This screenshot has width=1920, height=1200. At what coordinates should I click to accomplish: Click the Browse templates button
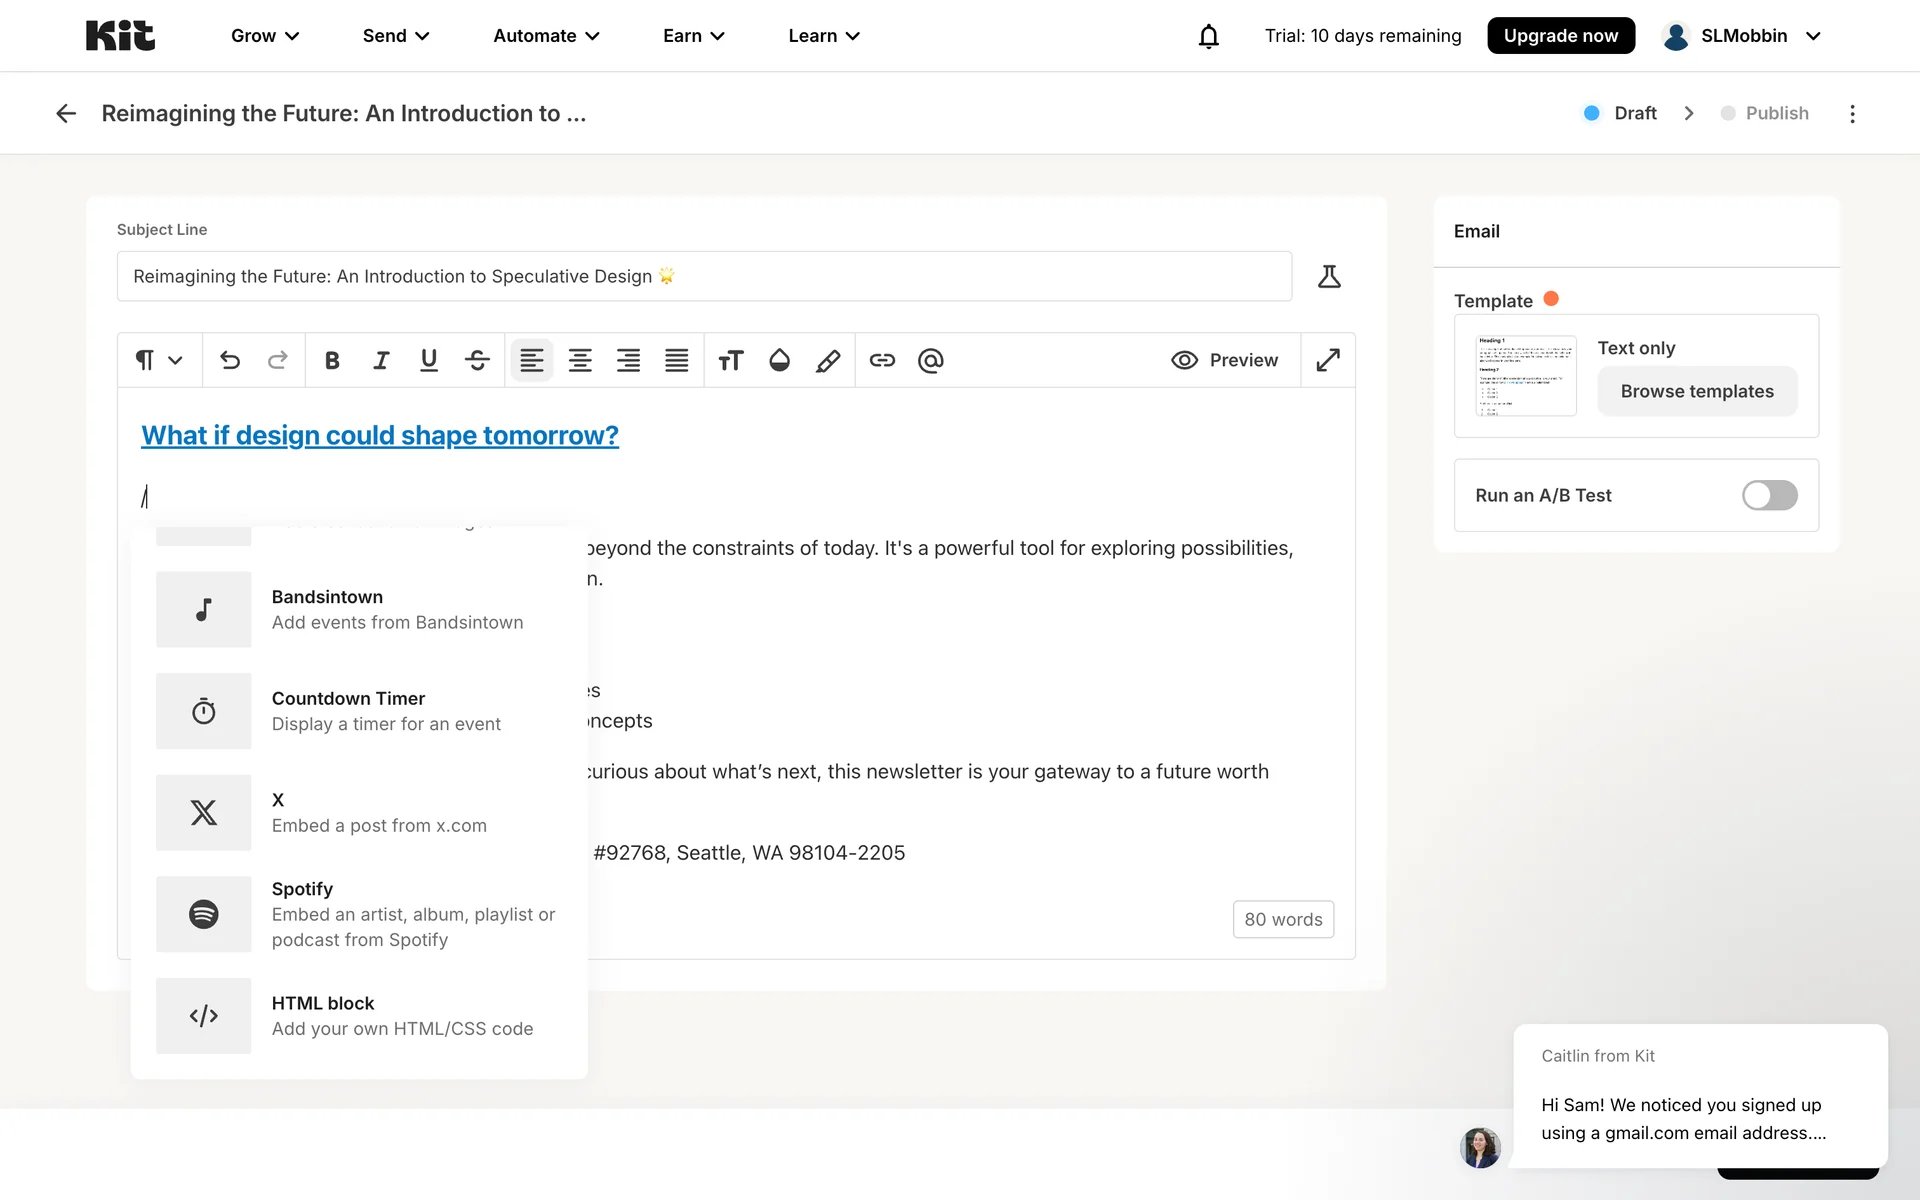click(x=1697, y=391)
